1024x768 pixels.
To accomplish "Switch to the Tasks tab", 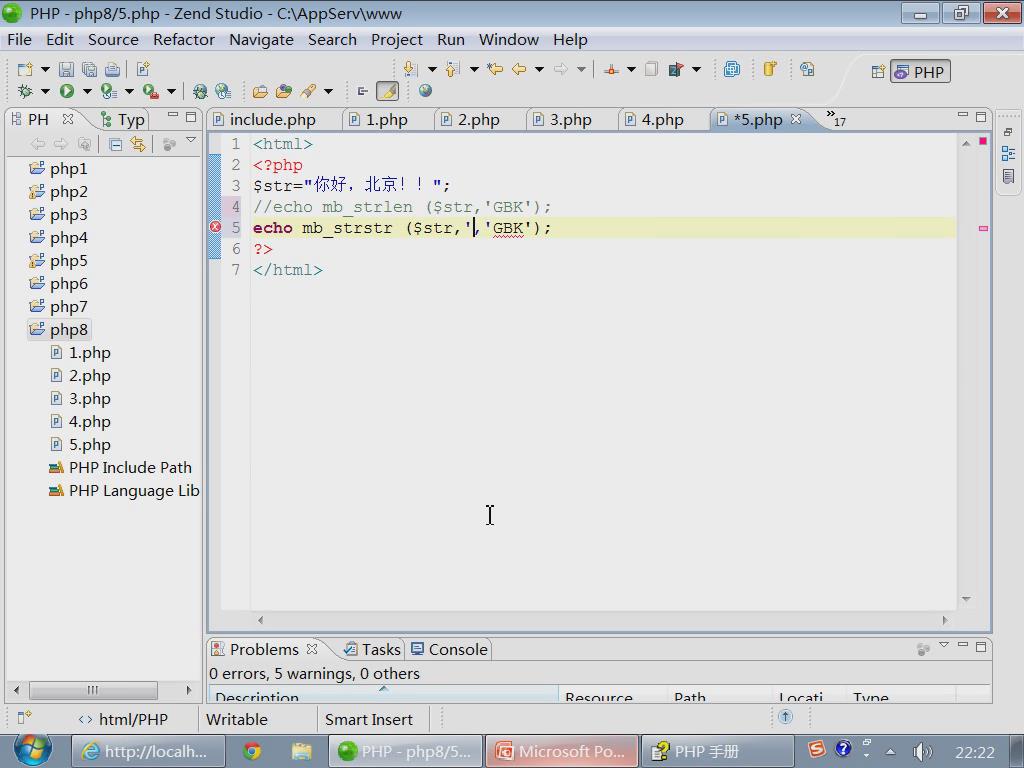I will pos(372,649).
